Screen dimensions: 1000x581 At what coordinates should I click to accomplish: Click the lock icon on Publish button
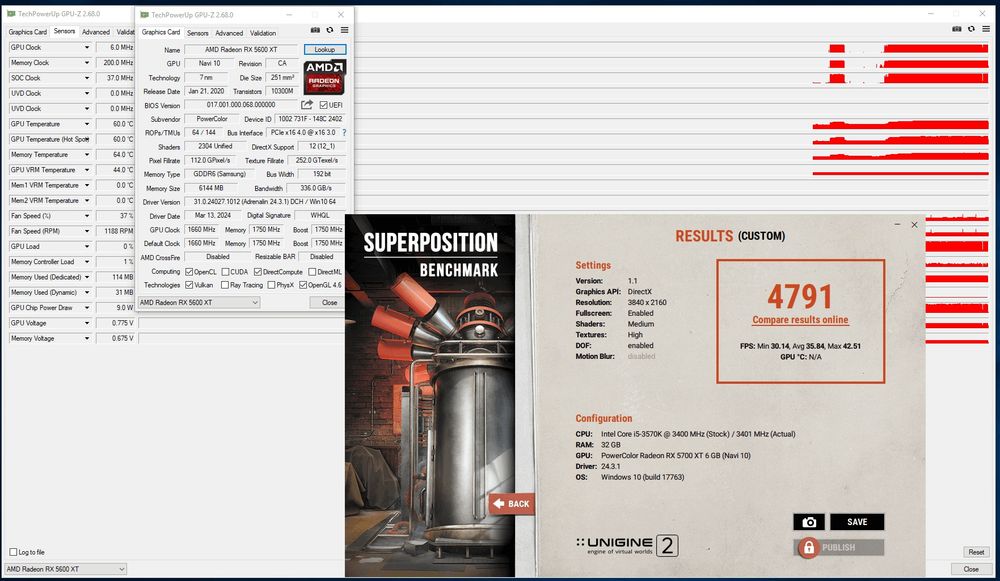pyautogui.click(x=809, y=547)
